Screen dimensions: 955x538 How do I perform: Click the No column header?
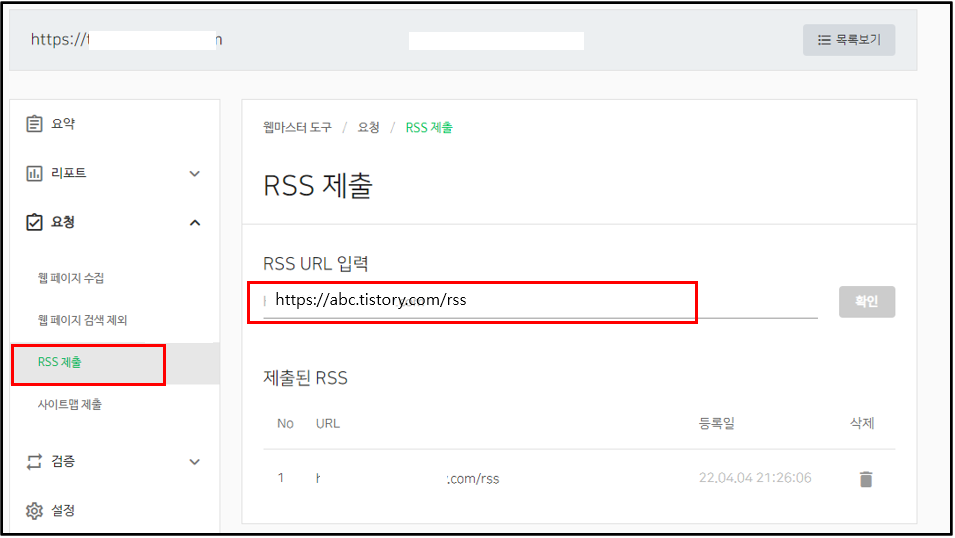[285, 423]
